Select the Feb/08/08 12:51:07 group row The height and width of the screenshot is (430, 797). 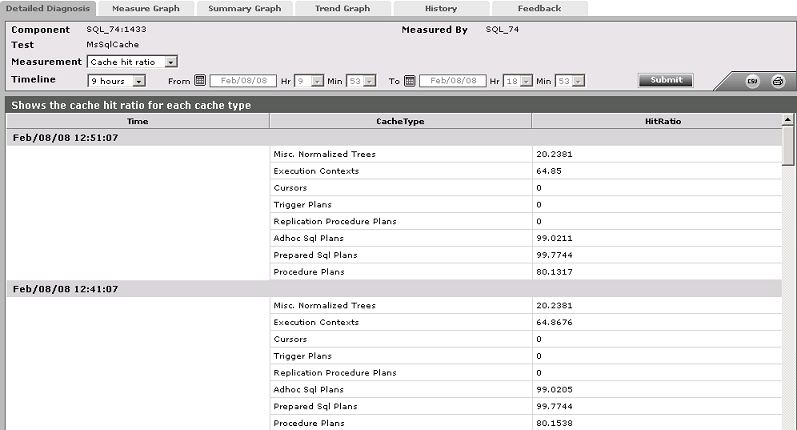pos(394,138)
